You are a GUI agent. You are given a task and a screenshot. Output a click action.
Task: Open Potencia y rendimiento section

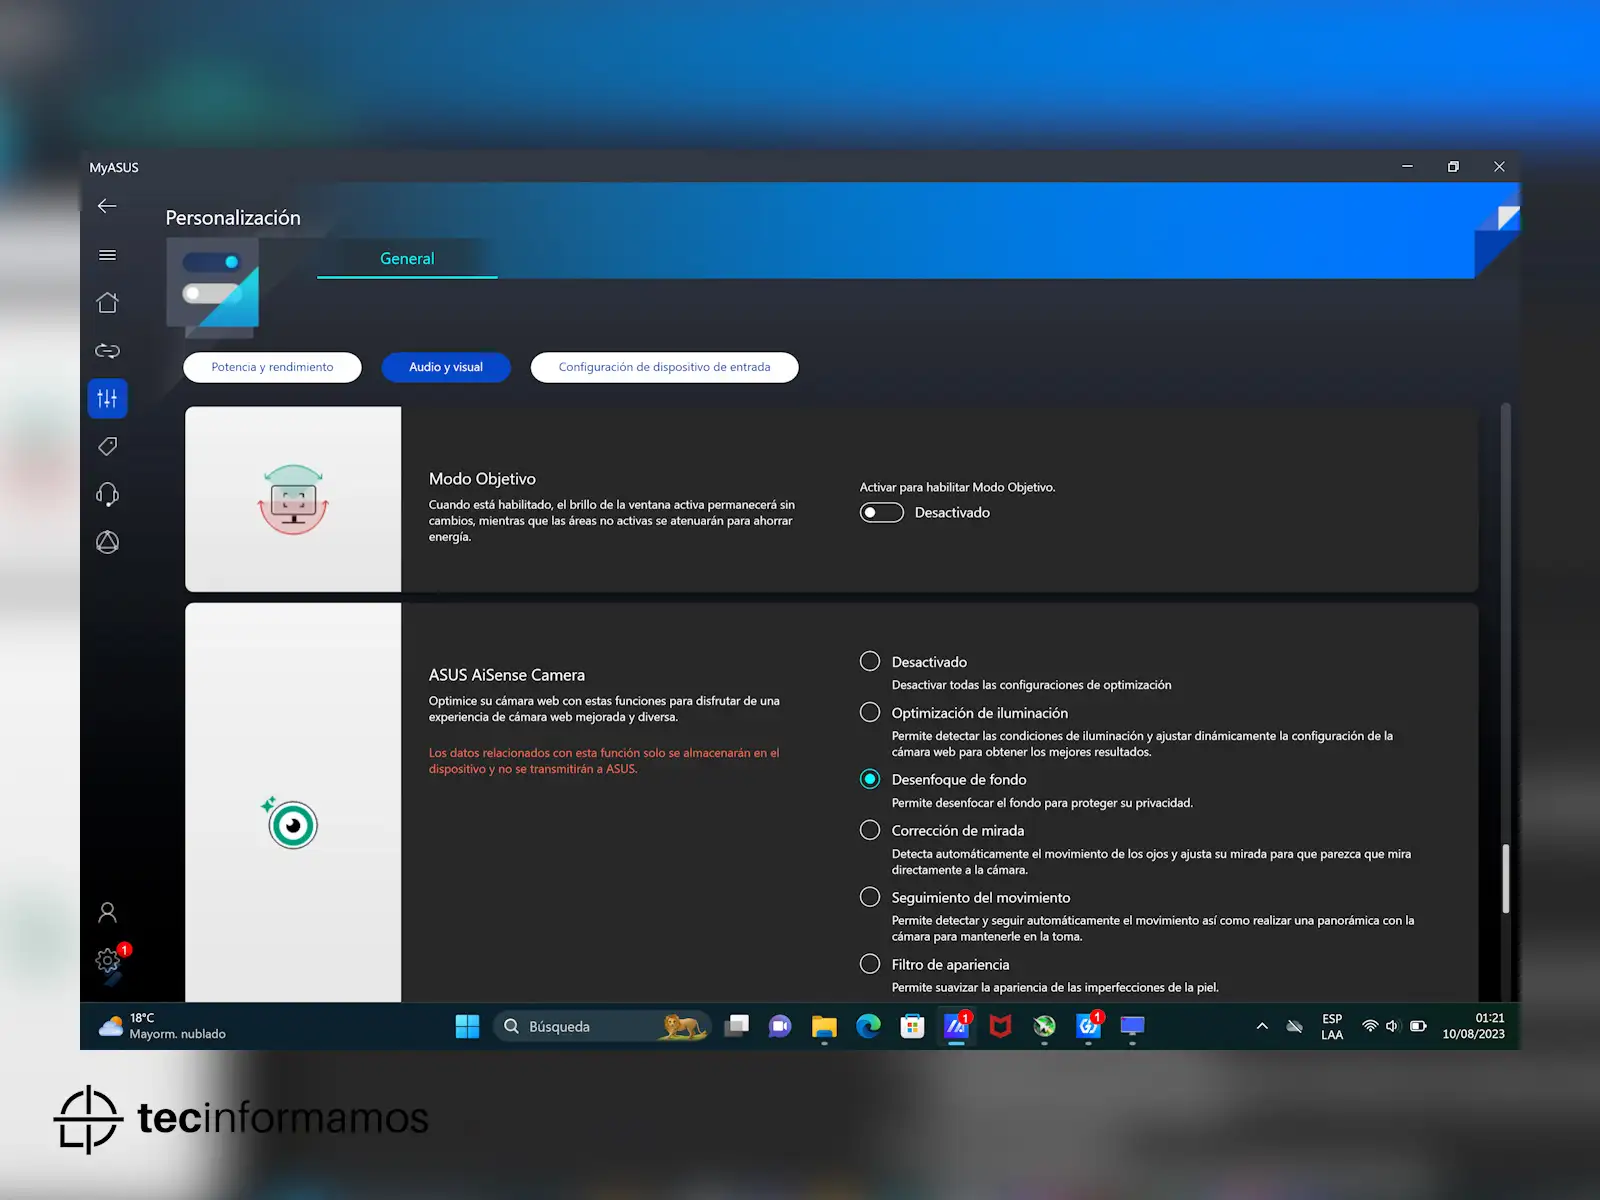point(272,367)
